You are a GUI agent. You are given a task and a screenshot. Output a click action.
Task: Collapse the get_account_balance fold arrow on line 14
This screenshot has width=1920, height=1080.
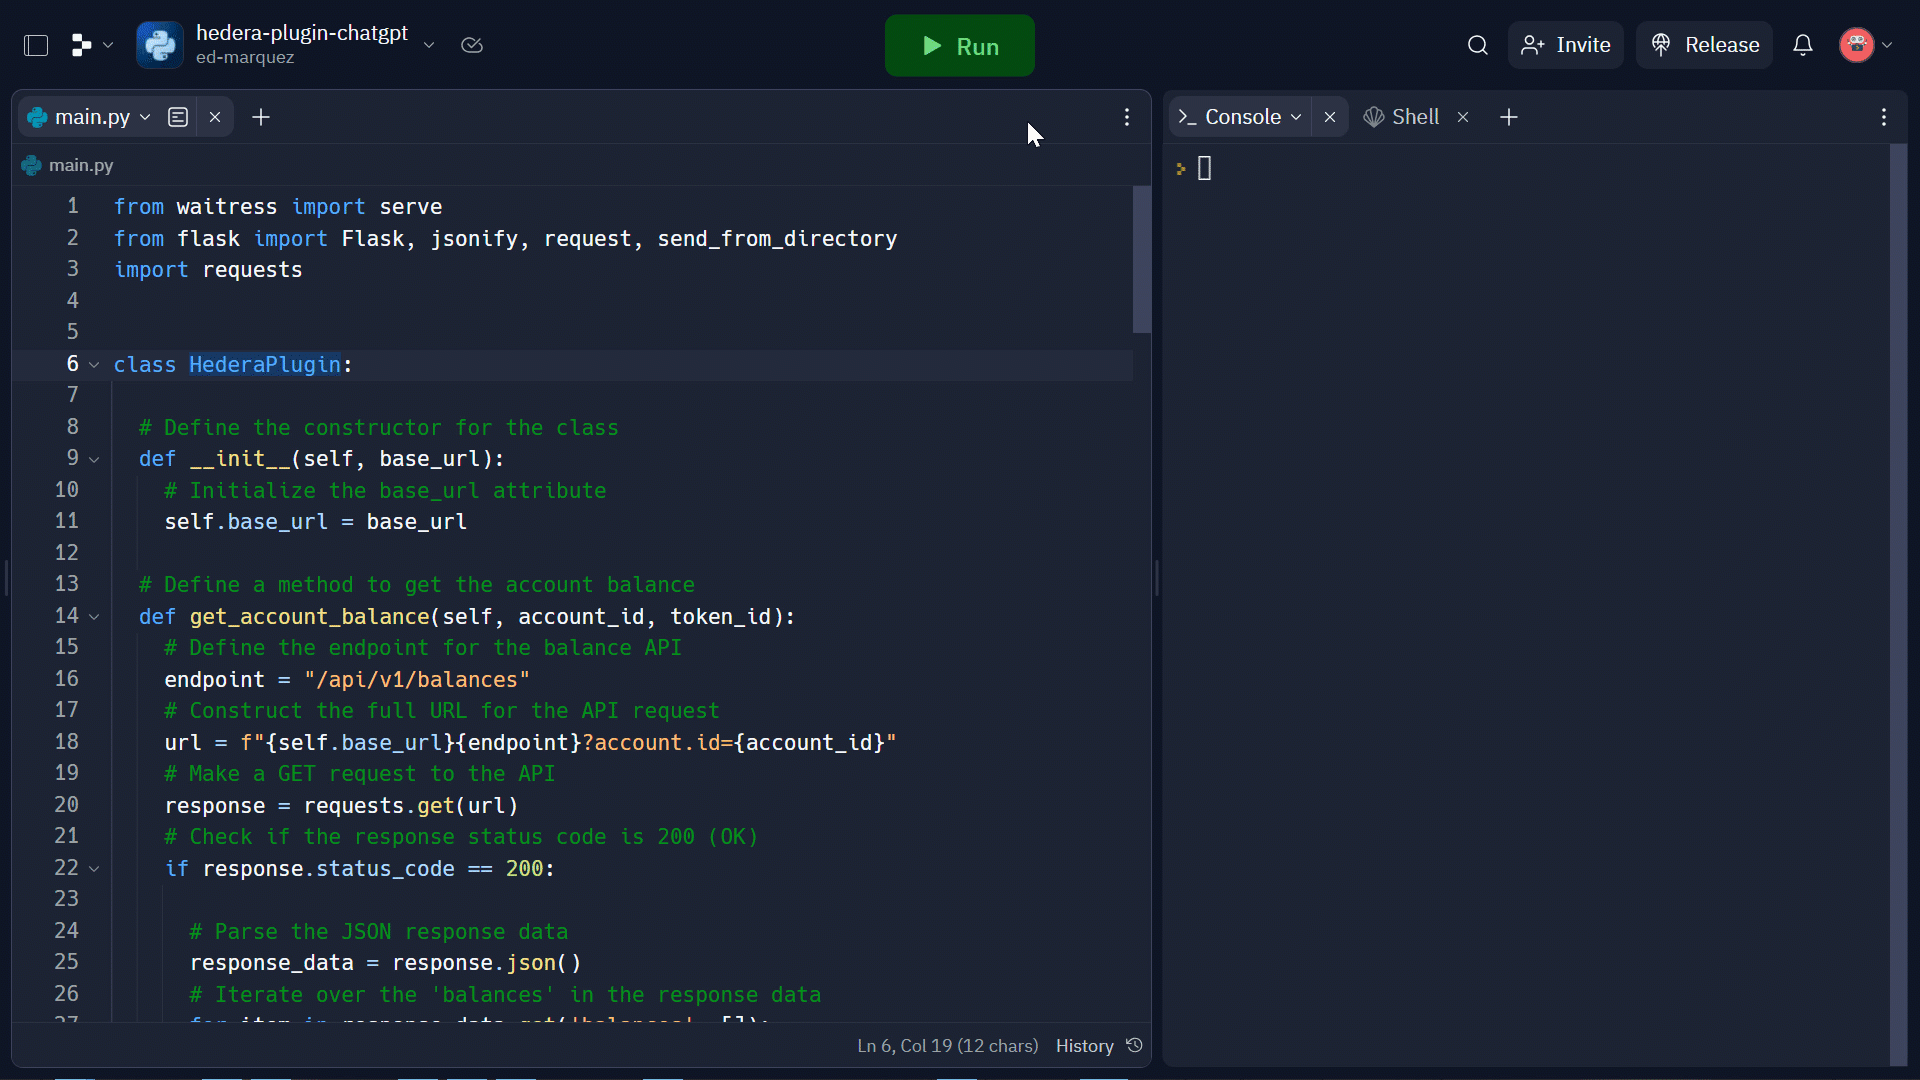94,617
